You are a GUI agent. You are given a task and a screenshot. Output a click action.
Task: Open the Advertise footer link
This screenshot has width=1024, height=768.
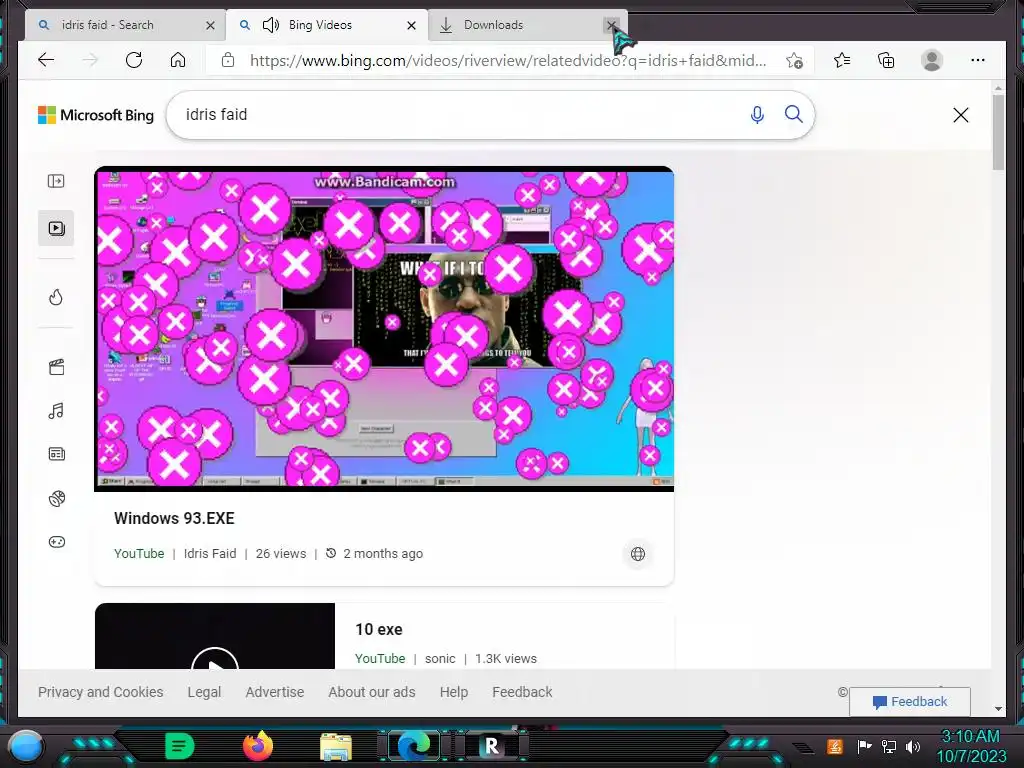click(x=275, y=692)
